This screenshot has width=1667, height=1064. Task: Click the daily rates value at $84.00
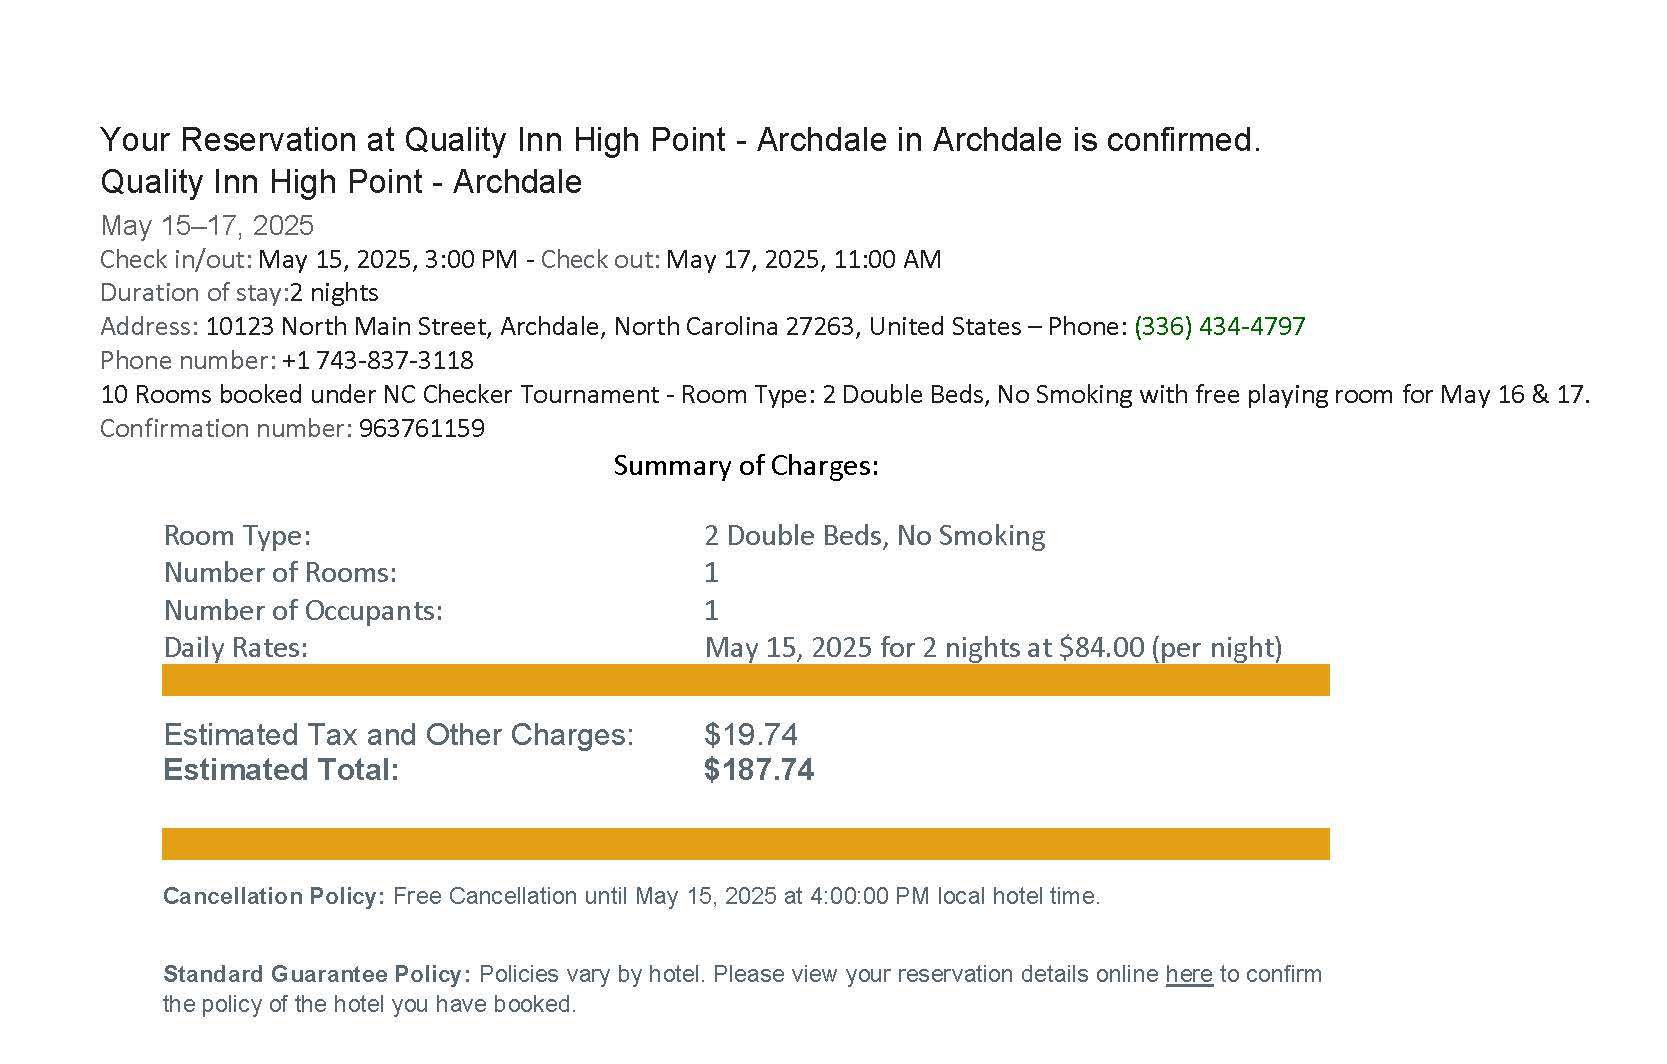click(x=993, y=648)
